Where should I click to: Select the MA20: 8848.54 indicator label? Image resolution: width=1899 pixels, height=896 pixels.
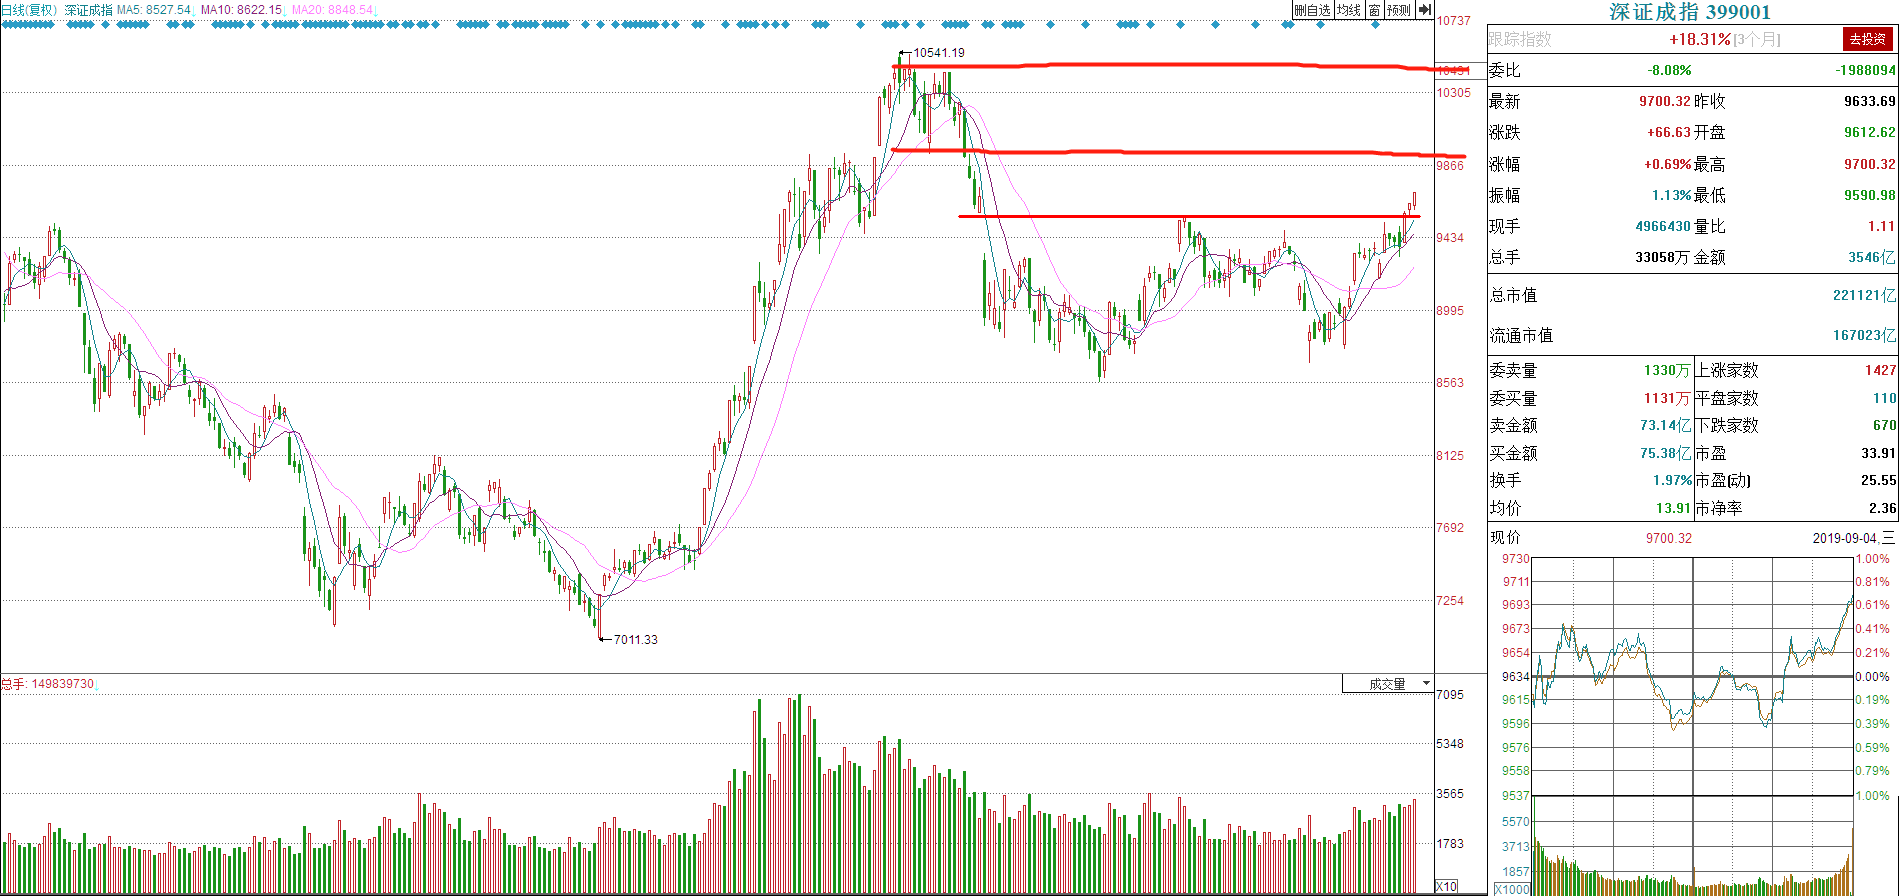[332, 10]
